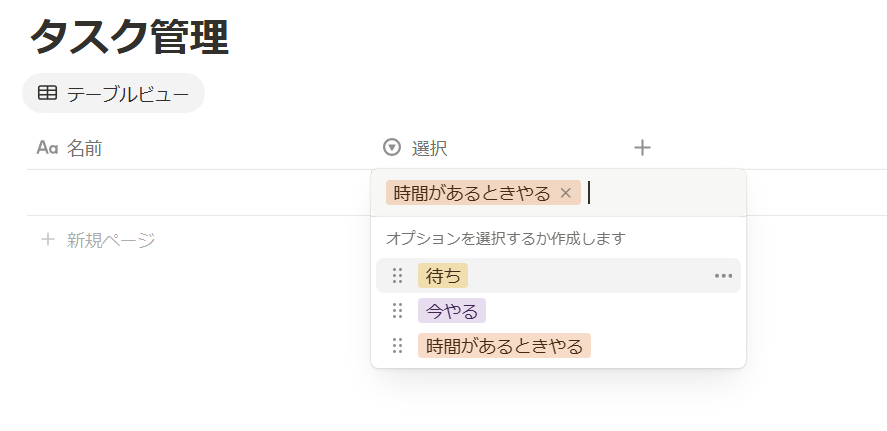Image resolution: width=887 pixels, height=431 pixels.
Task: Click the empty name cell in first row
Action: [199, 192]
